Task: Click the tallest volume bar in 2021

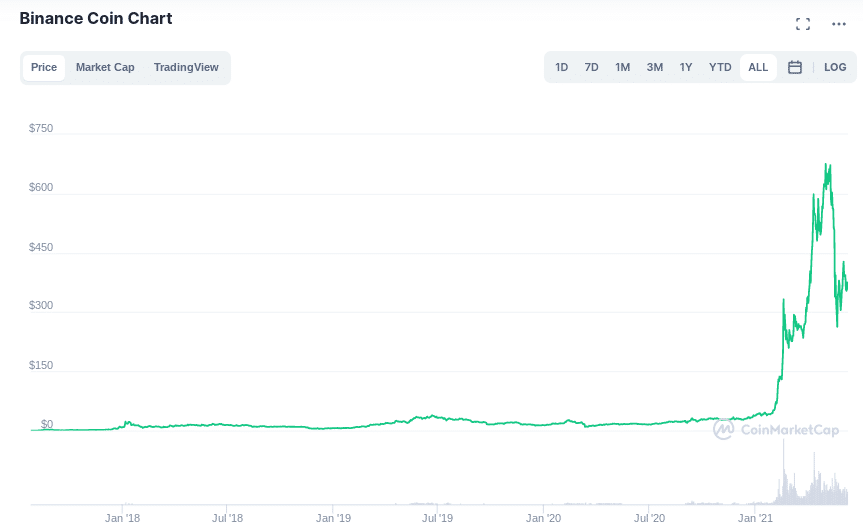Action: 783,472
